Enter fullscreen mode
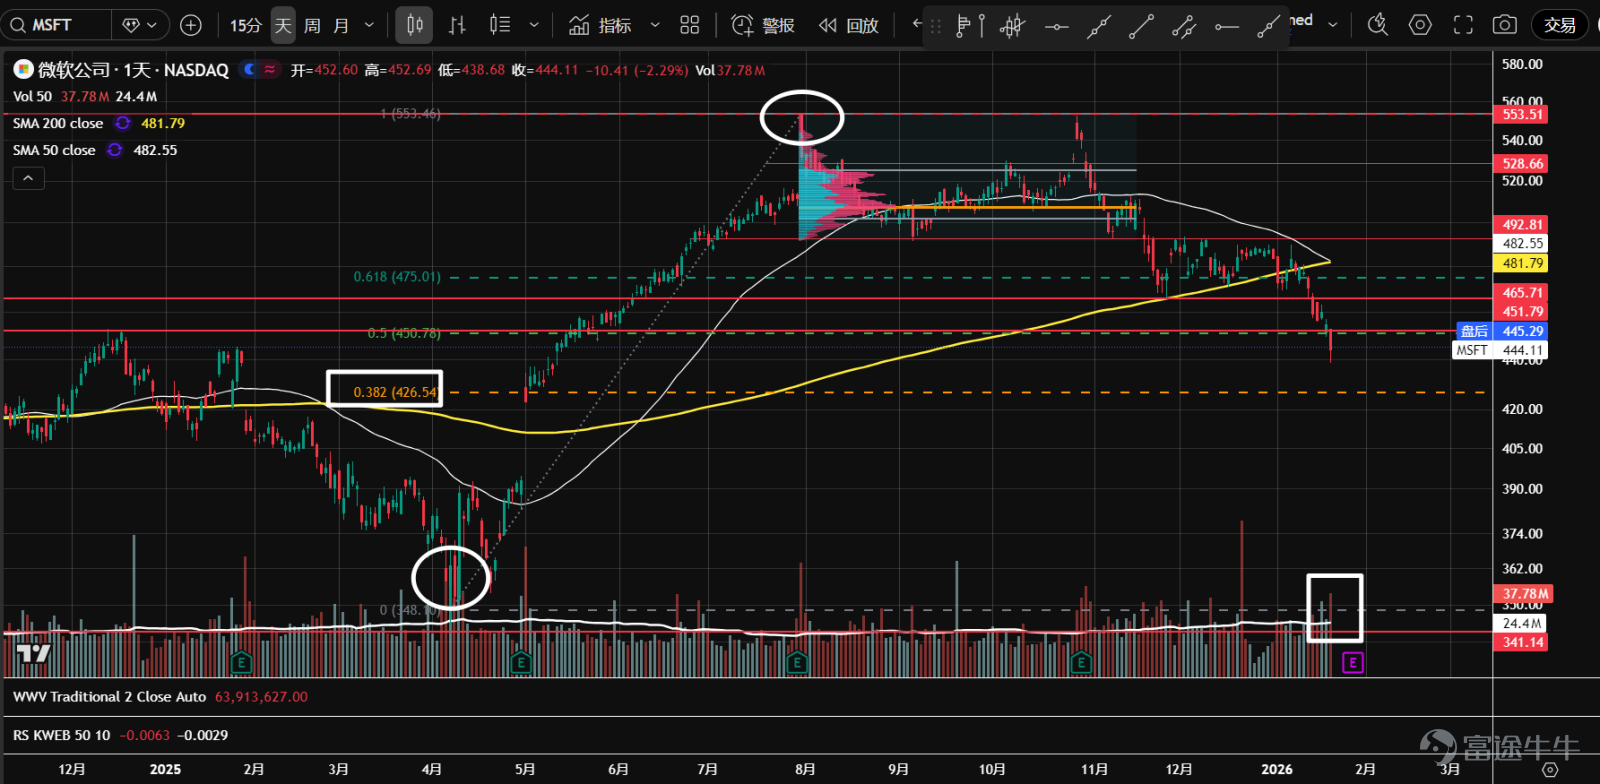The height and width of the screenshot is (784, 1600). pos(1463,25)
